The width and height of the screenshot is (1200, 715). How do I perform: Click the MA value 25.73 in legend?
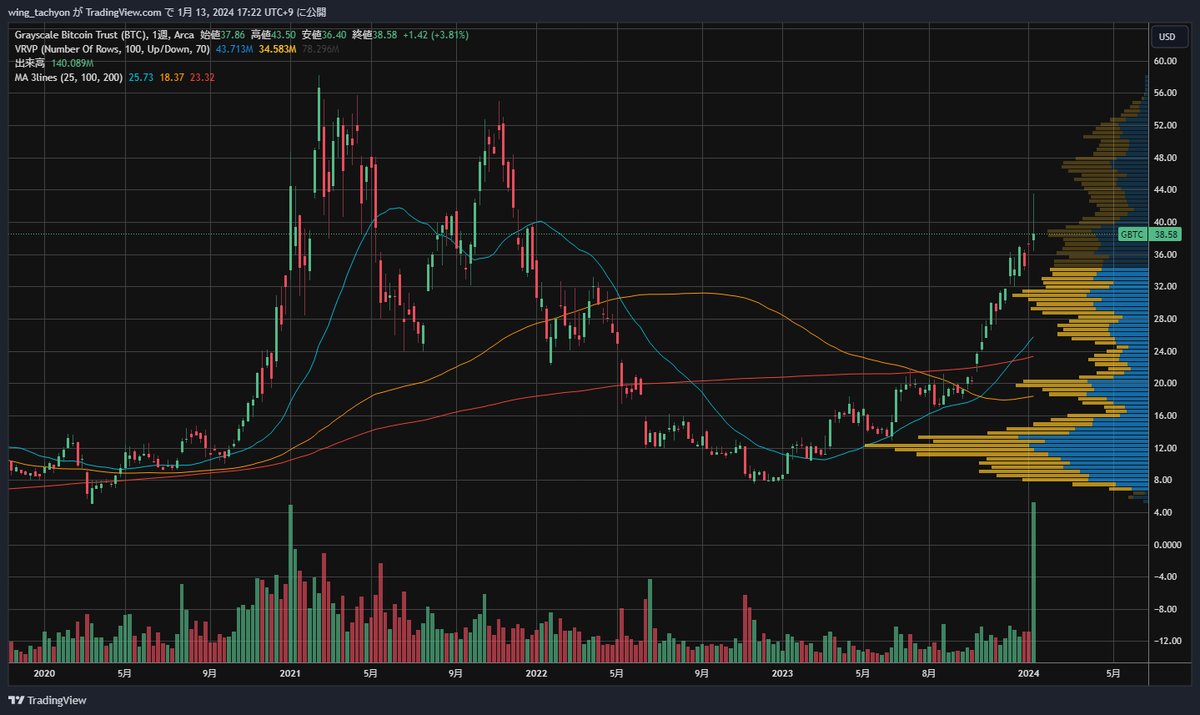[143, 76]
